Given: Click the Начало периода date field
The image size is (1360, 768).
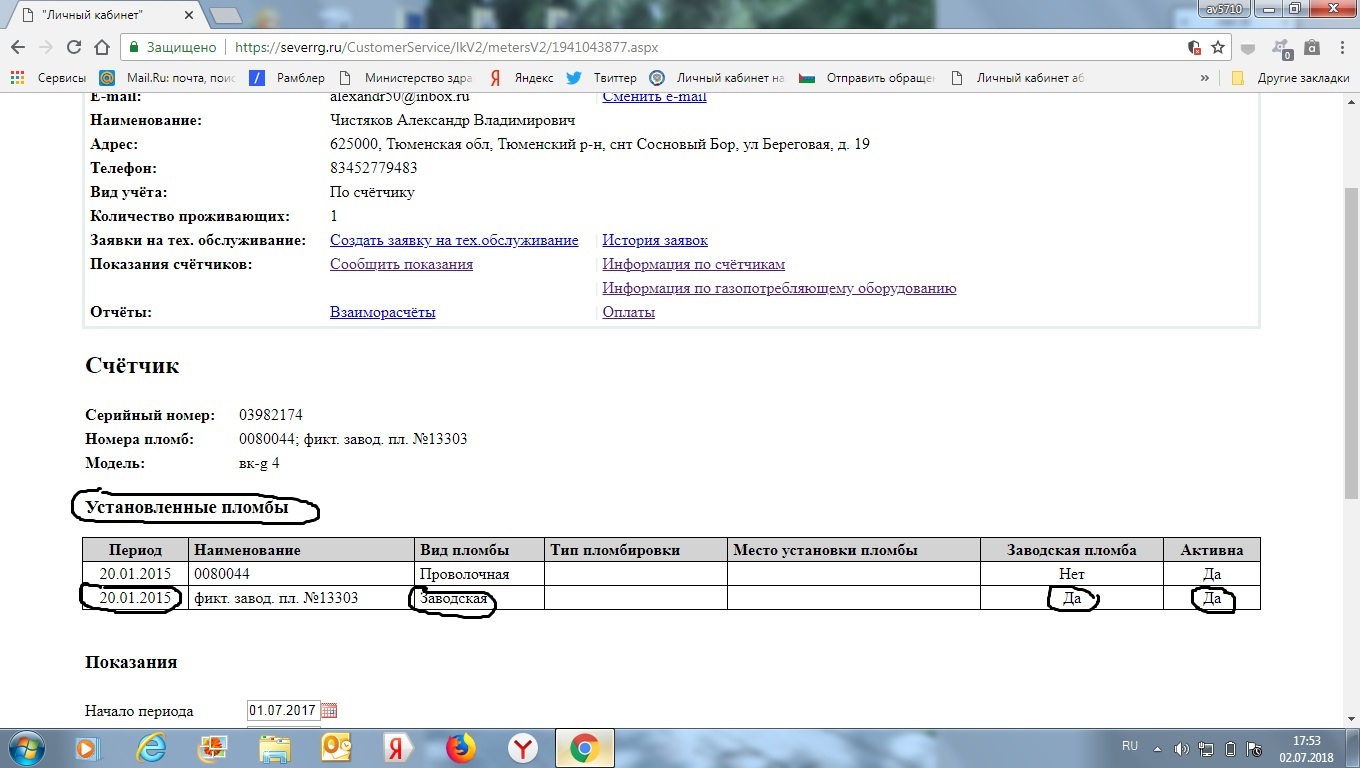Looking at the screenshot, I should pyautogui.click(x=282, y=710).
